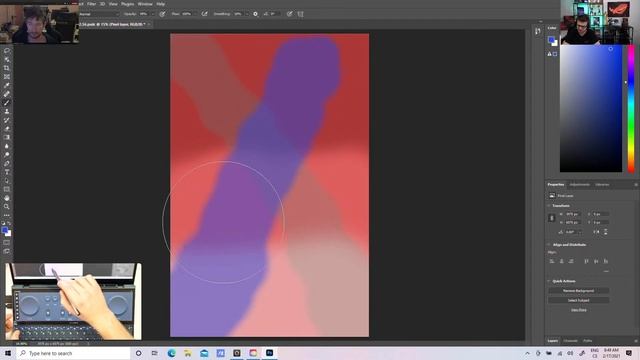The width and height of the screenshot is (640, 360).
Task: Select the Brush tool
Action: tap(7, 102)
